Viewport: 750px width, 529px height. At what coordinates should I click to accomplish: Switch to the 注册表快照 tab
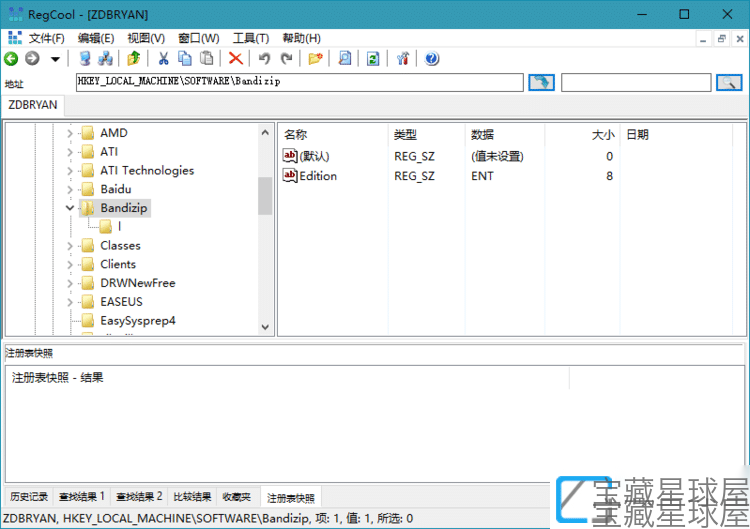pyautogui.click(x=291, y=498)
